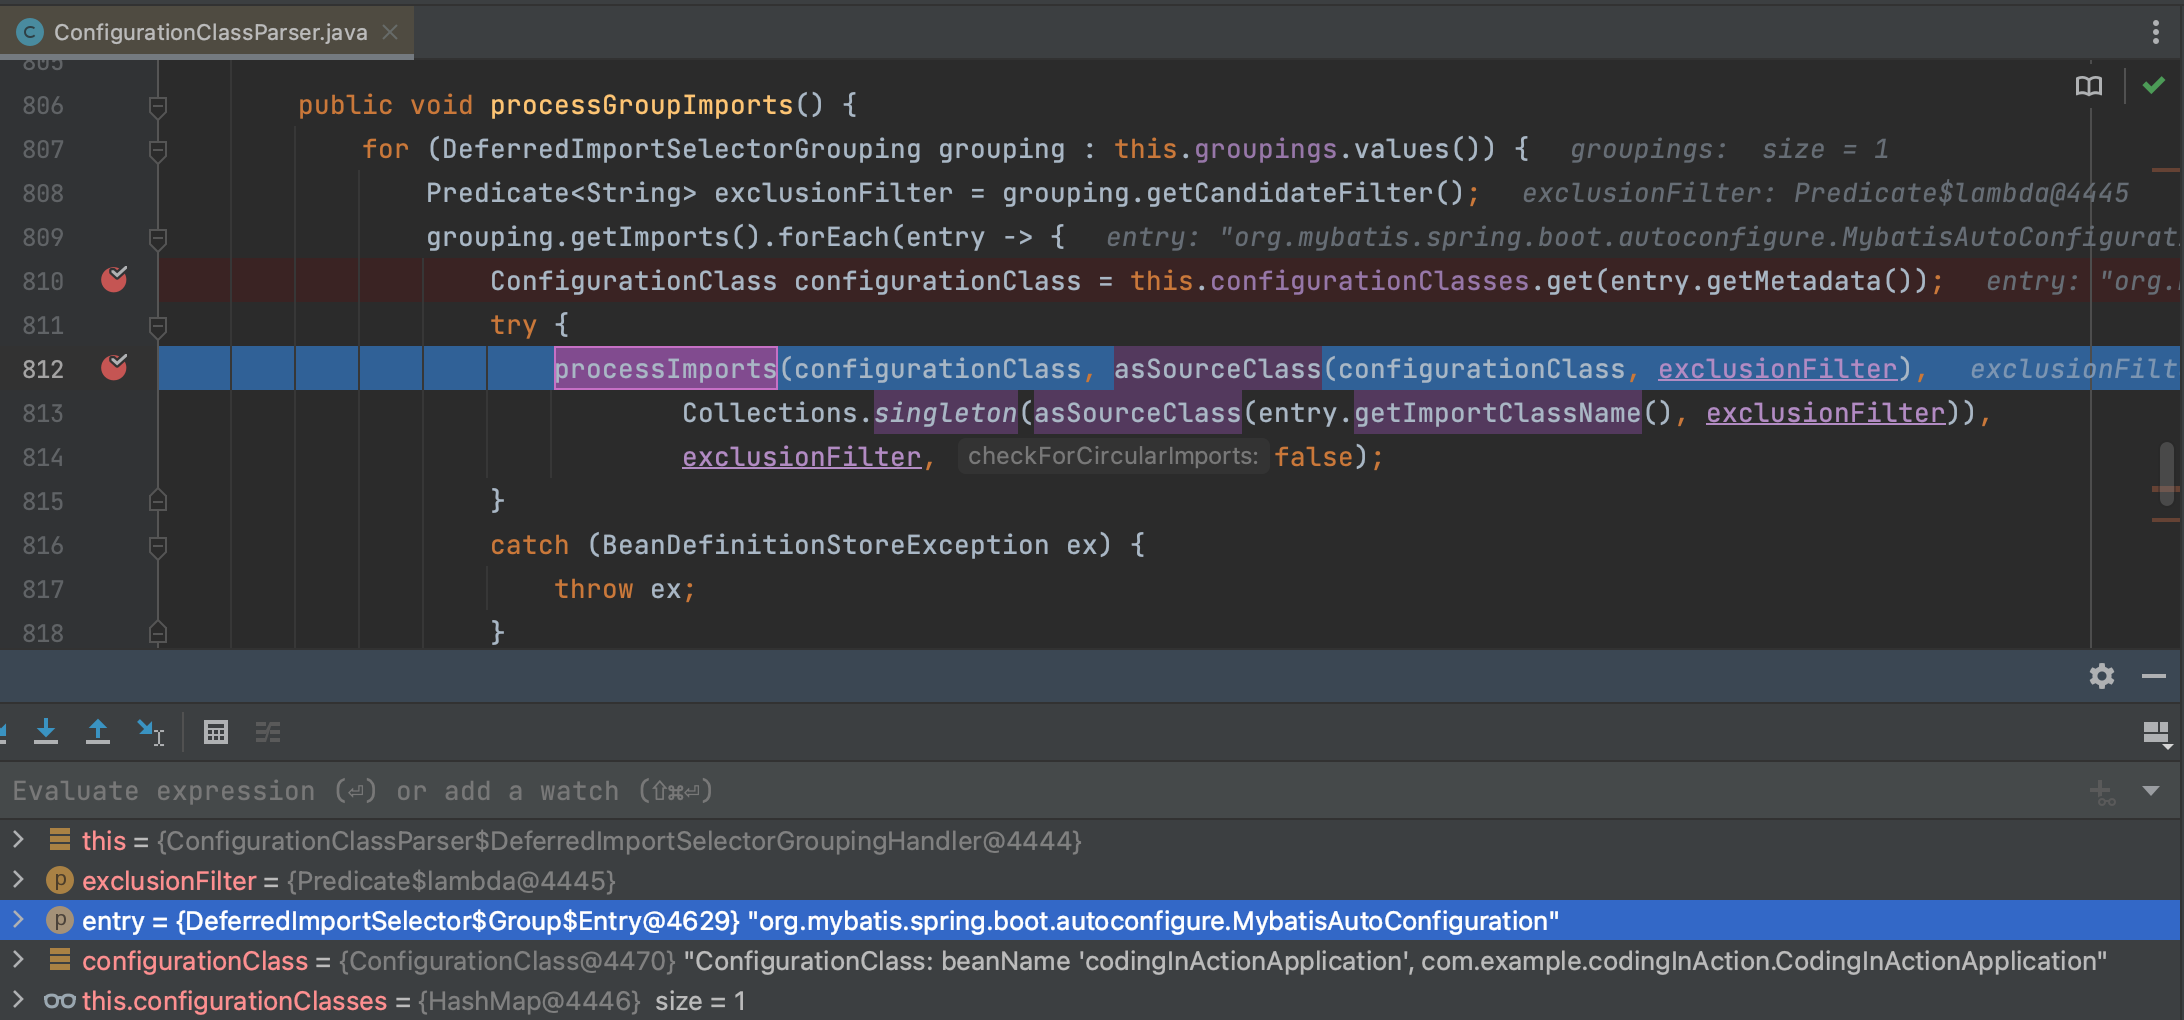2184x1020 pixels.
Task: Open the editor tabs three-dot menu
Action: click(2155, 32)
